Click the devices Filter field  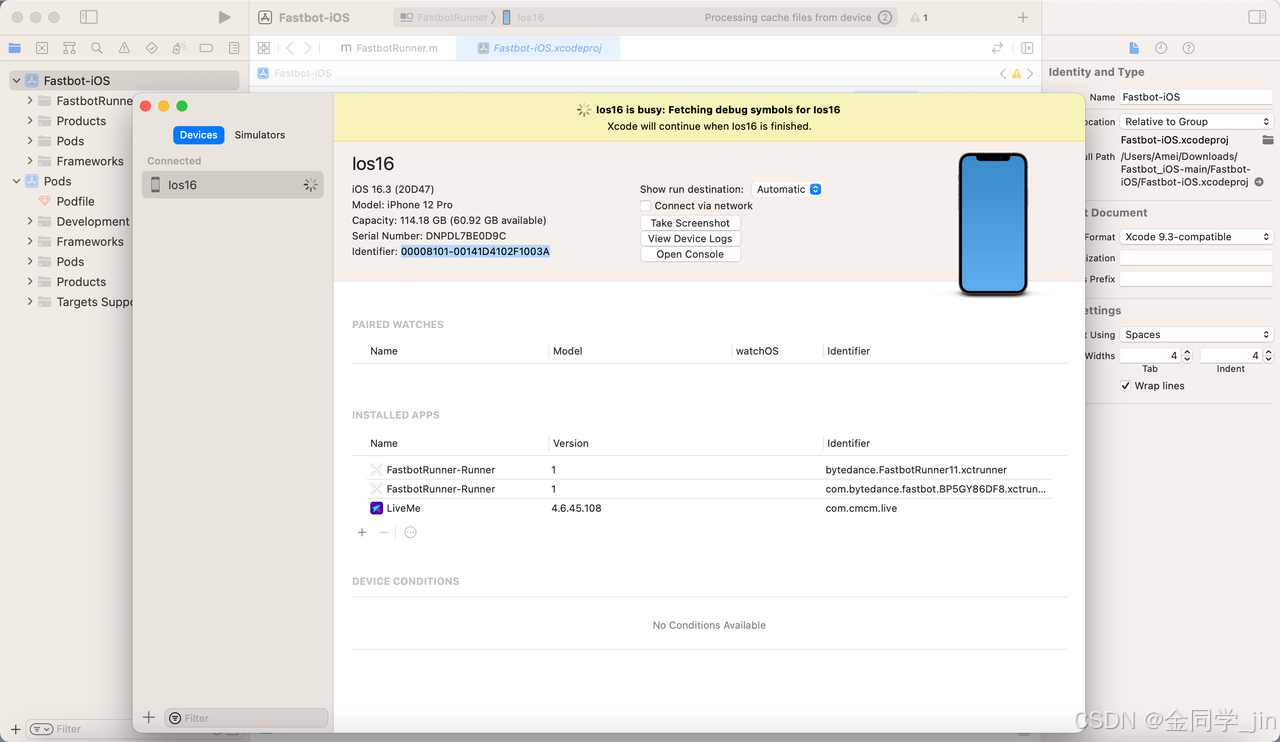click(246, 718)
